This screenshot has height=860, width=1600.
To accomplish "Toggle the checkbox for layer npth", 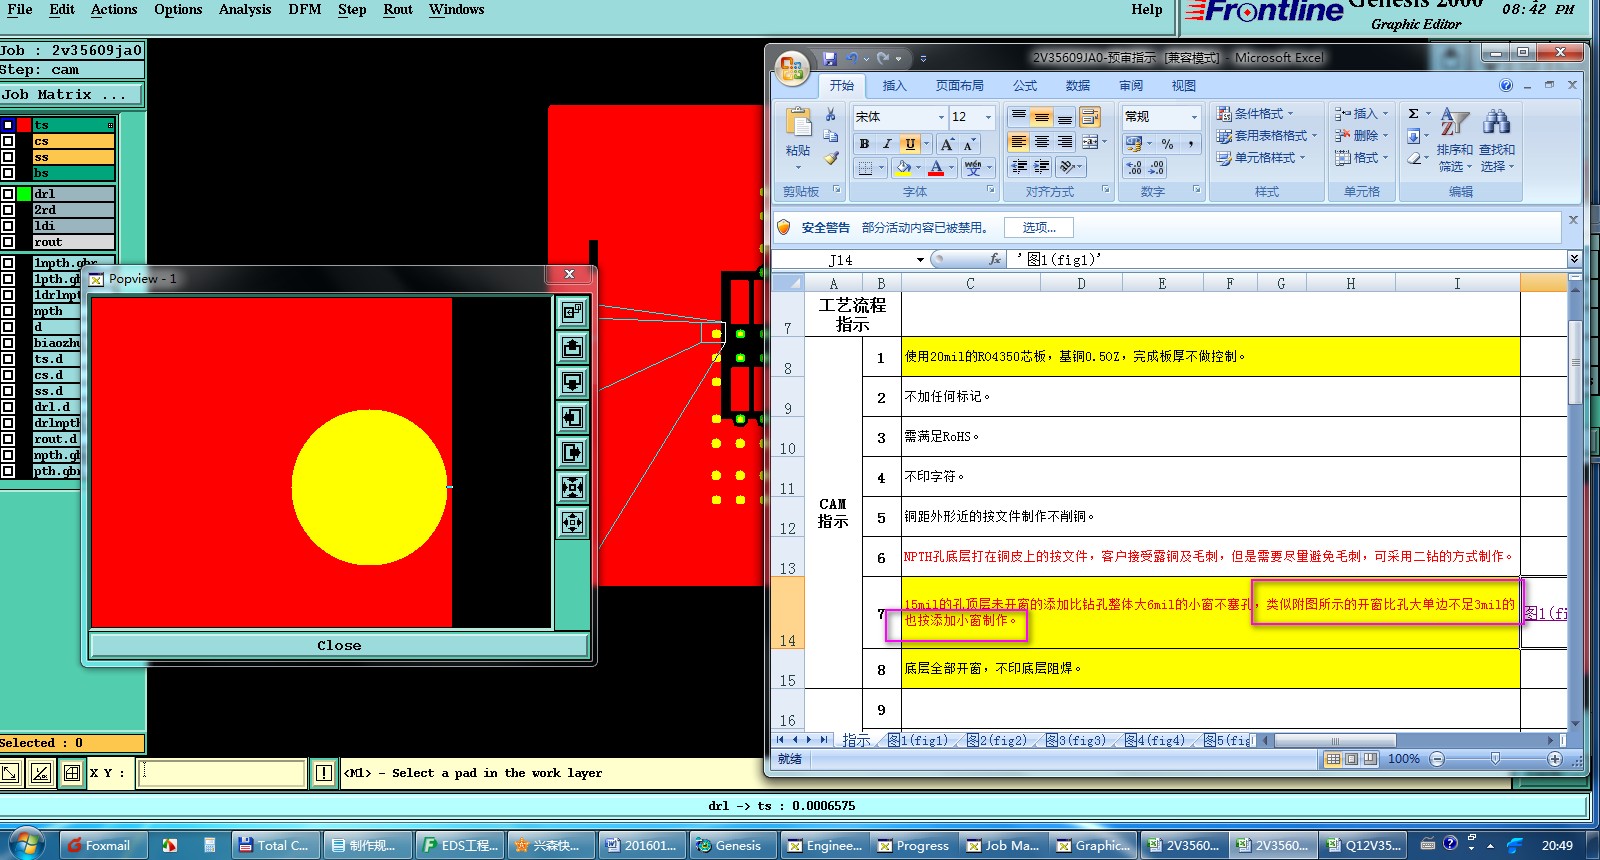I will (8, 311).
